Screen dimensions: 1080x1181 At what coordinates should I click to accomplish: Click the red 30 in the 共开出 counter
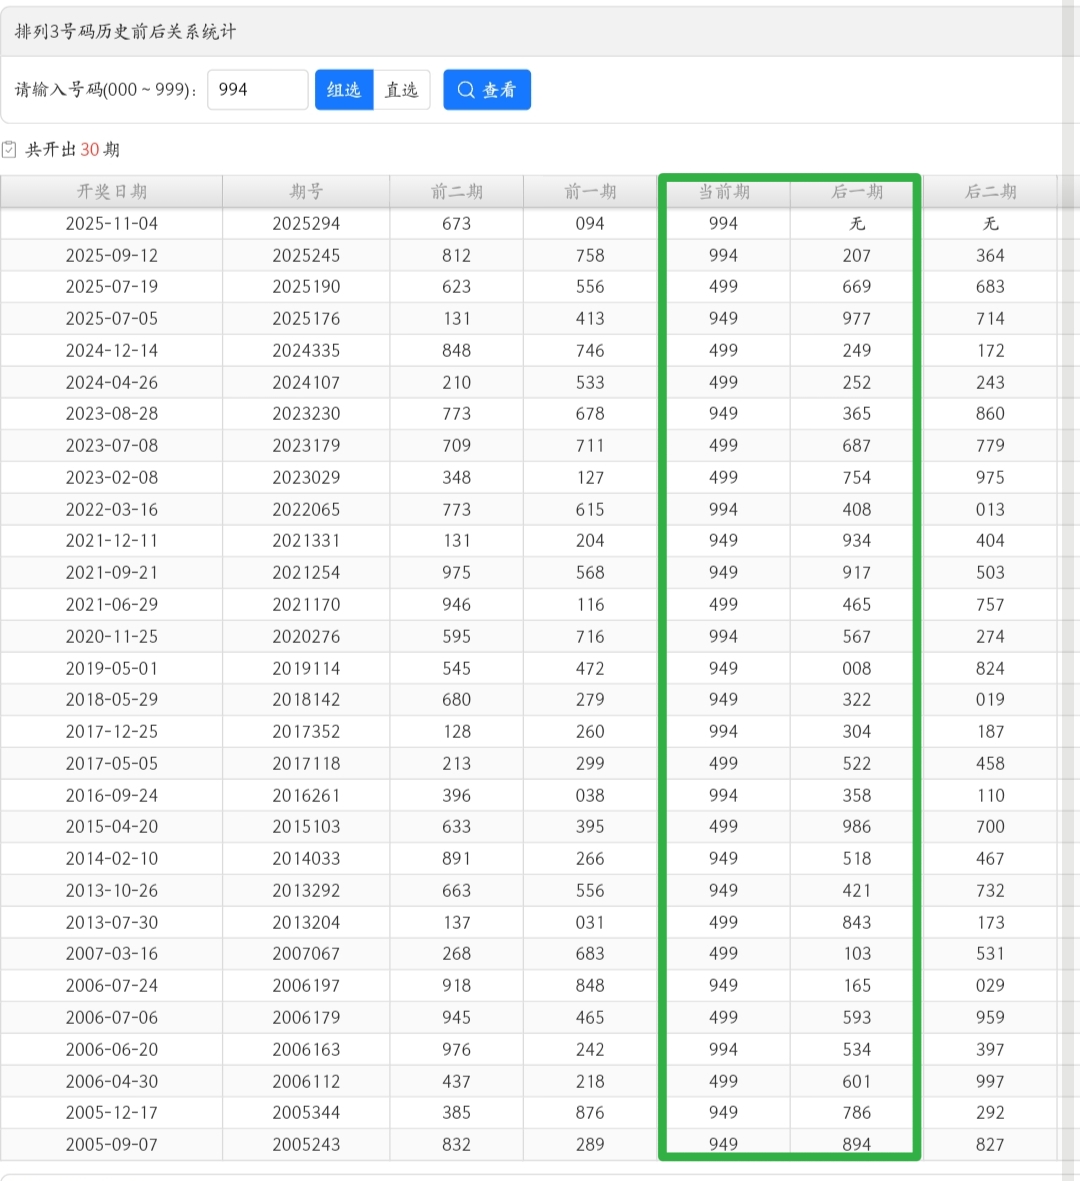[x=88, y=149]
